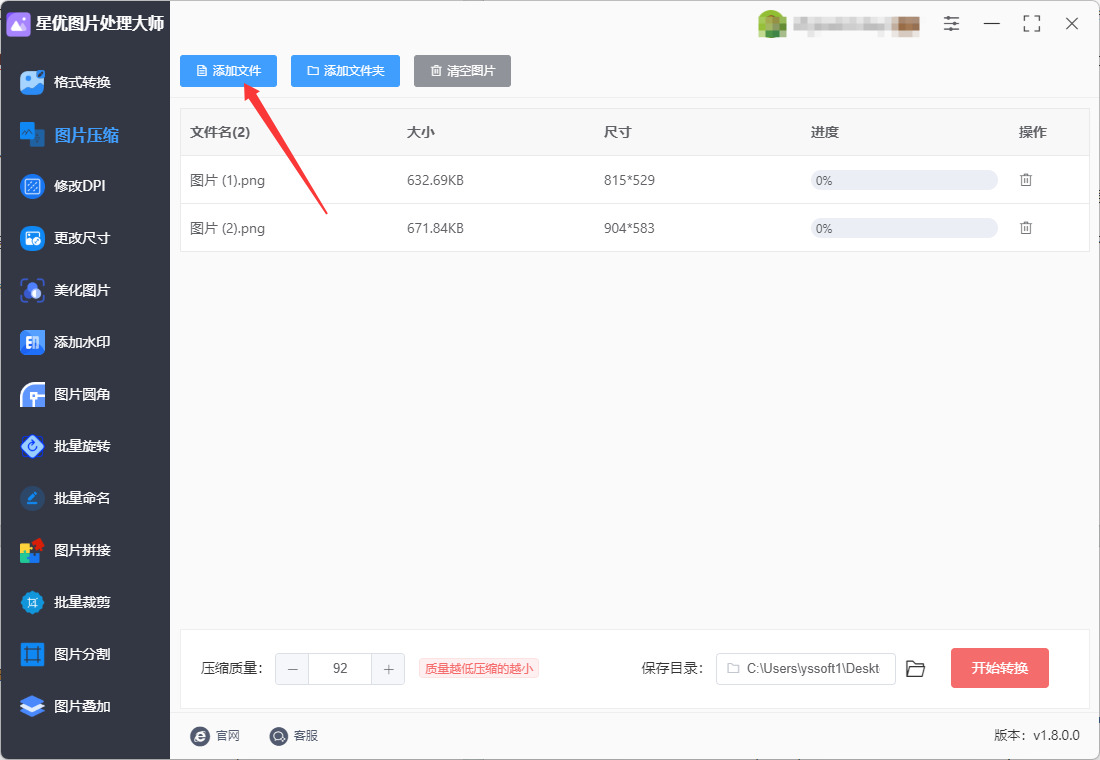This screenshot has height=760, width=1100.
Task: Click size value 671.84KB
Action: [435, 228]
